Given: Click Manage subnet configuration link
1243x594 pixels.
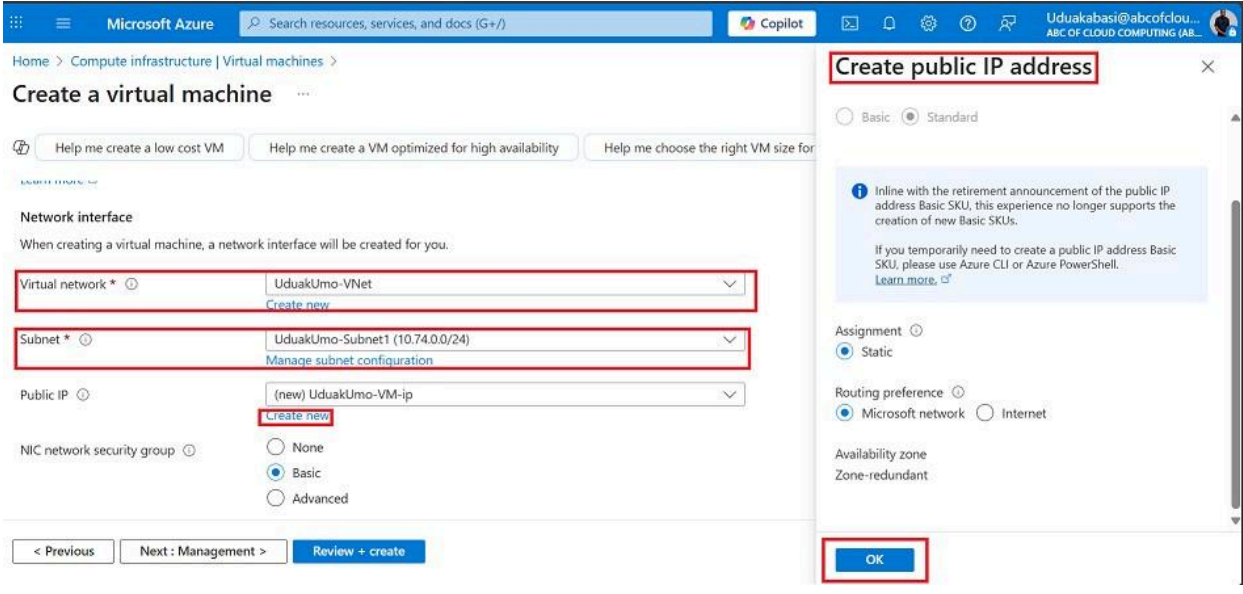Looking at the screenshot, I should [x=349, y=360].
